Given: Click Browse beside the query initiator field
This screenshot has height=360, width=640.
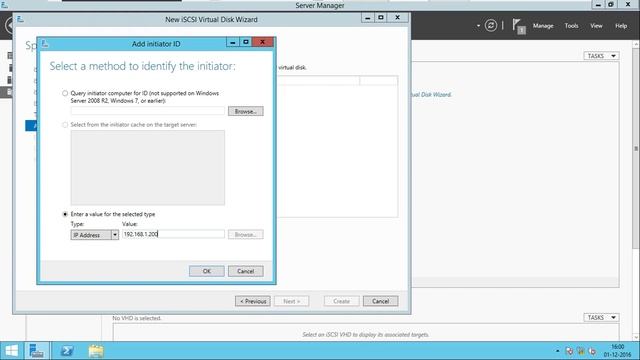Looking at the screenshot, I should (246, 111).
